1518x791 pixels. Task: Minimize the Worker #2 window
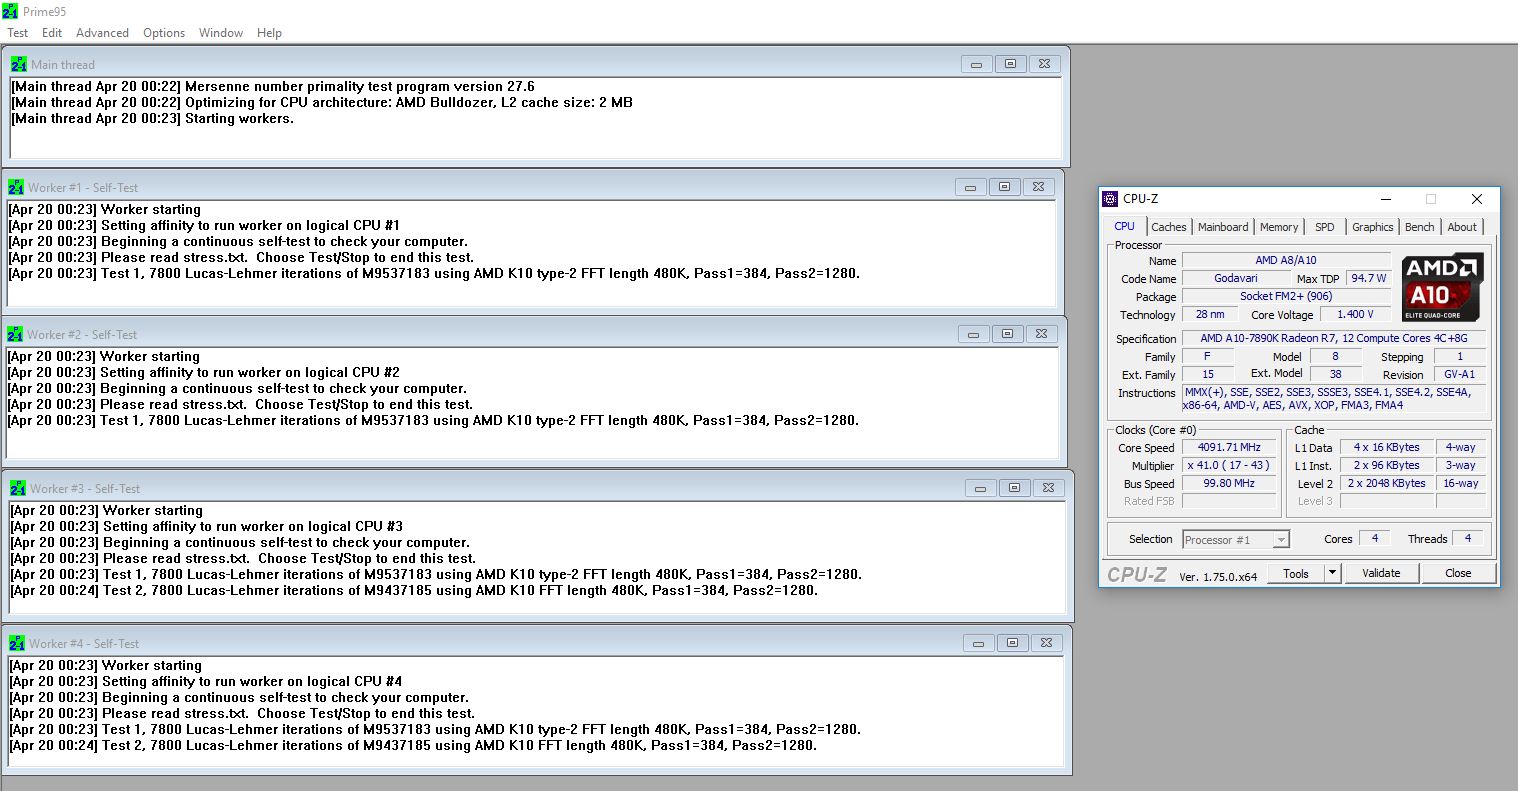point(973,334)
